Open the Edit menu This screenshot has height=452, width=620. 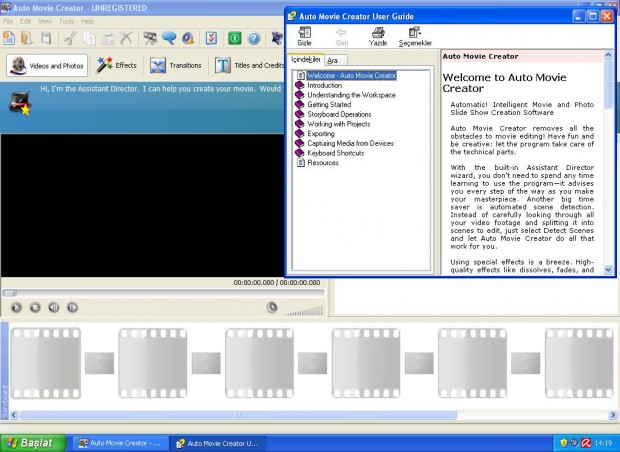point(25,21)
